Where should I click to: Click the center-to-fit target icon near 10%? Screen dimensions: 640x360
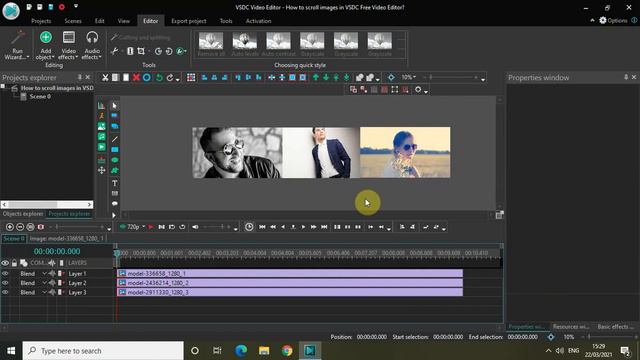(391, 78)
